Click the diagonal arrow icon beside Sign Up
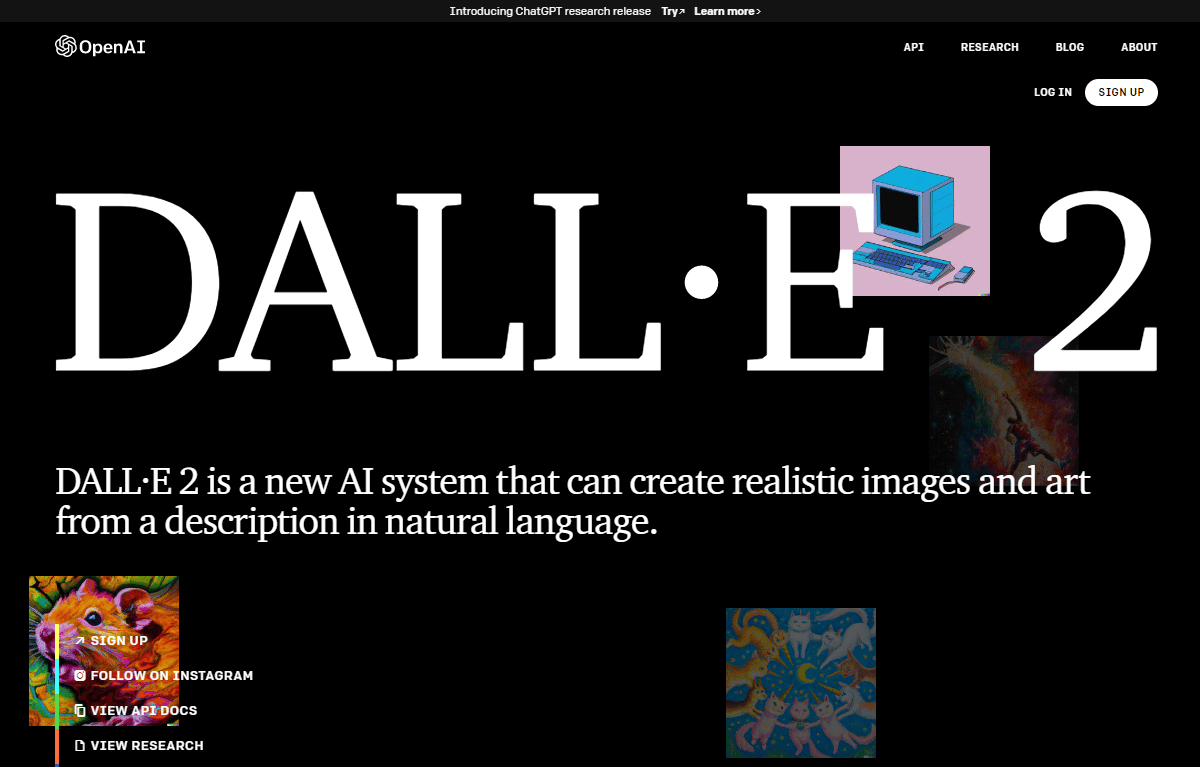 pyautogui.click(x=80, y=640)
